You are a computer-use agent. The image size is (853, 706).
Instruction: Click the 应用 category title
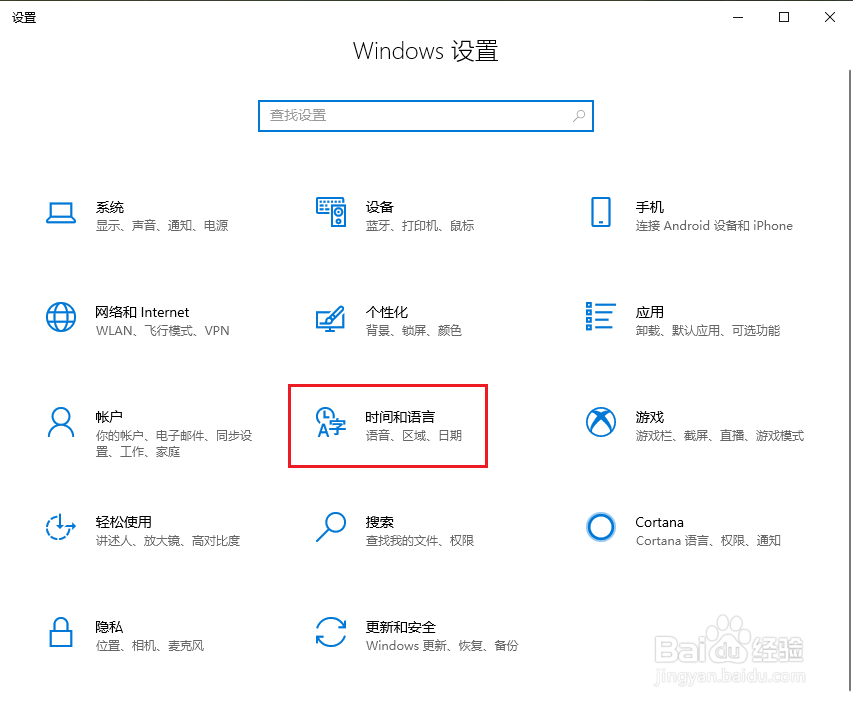[x=649, y=312]
